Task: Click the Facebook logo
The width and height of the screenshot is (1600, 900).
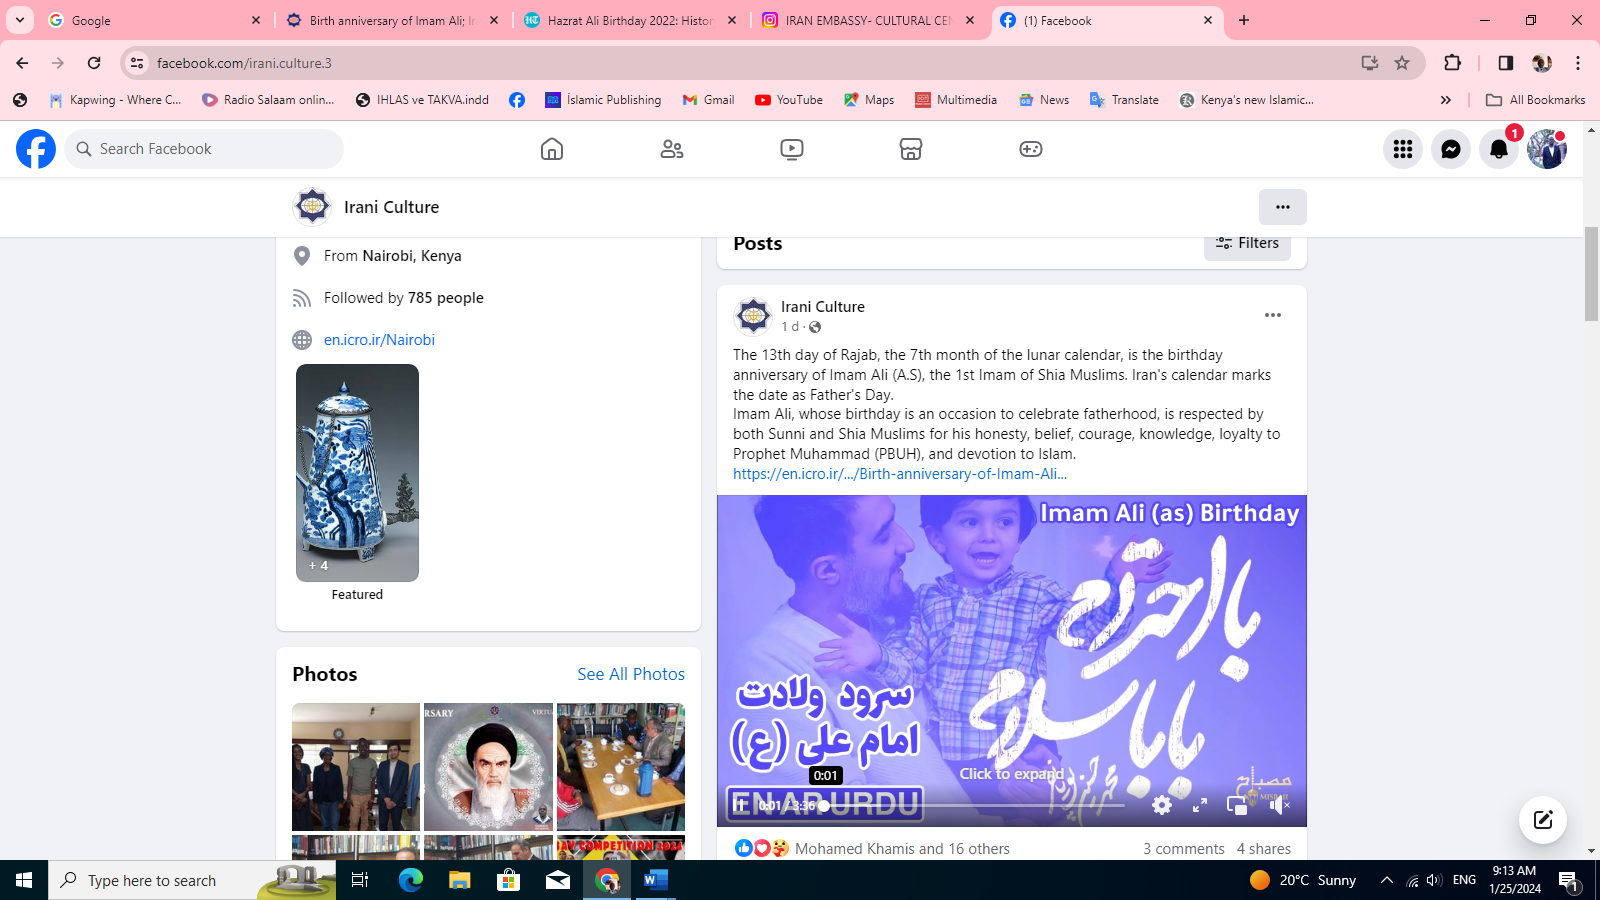Action: coord(36,149)
